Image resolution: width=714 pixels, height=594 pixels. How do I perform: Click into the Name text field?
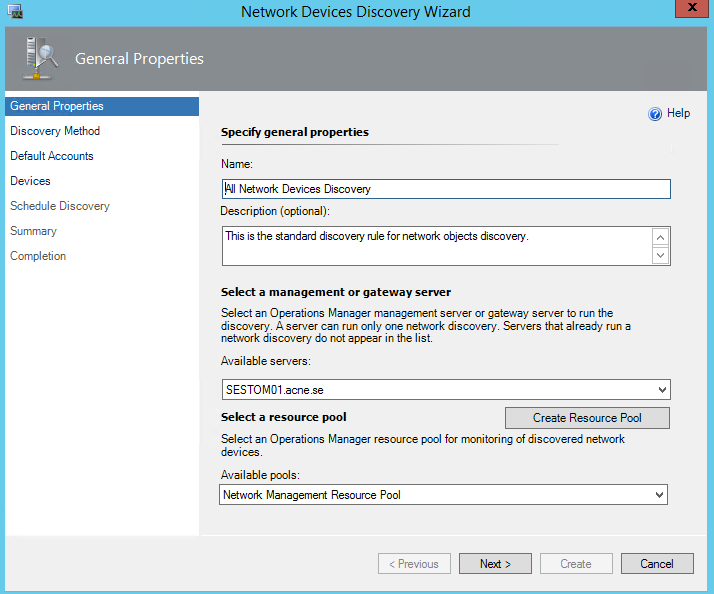(445, 189)
